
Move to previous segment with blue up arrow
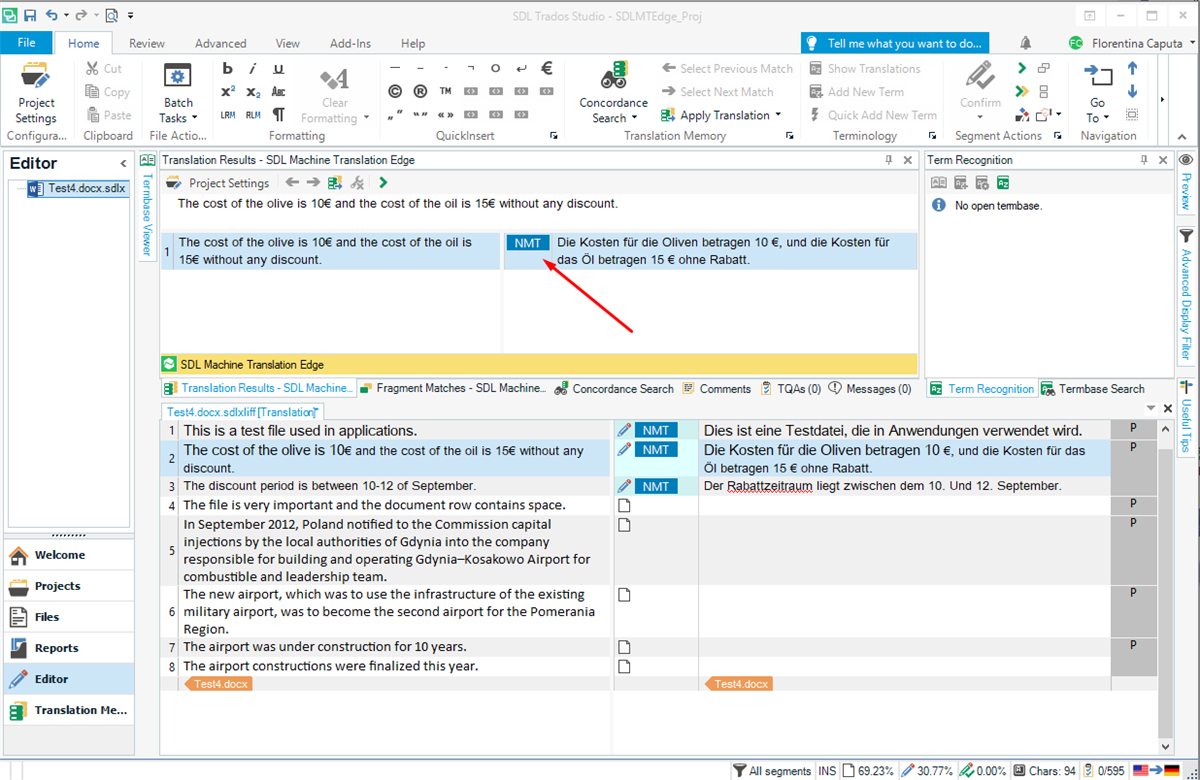1132,69
